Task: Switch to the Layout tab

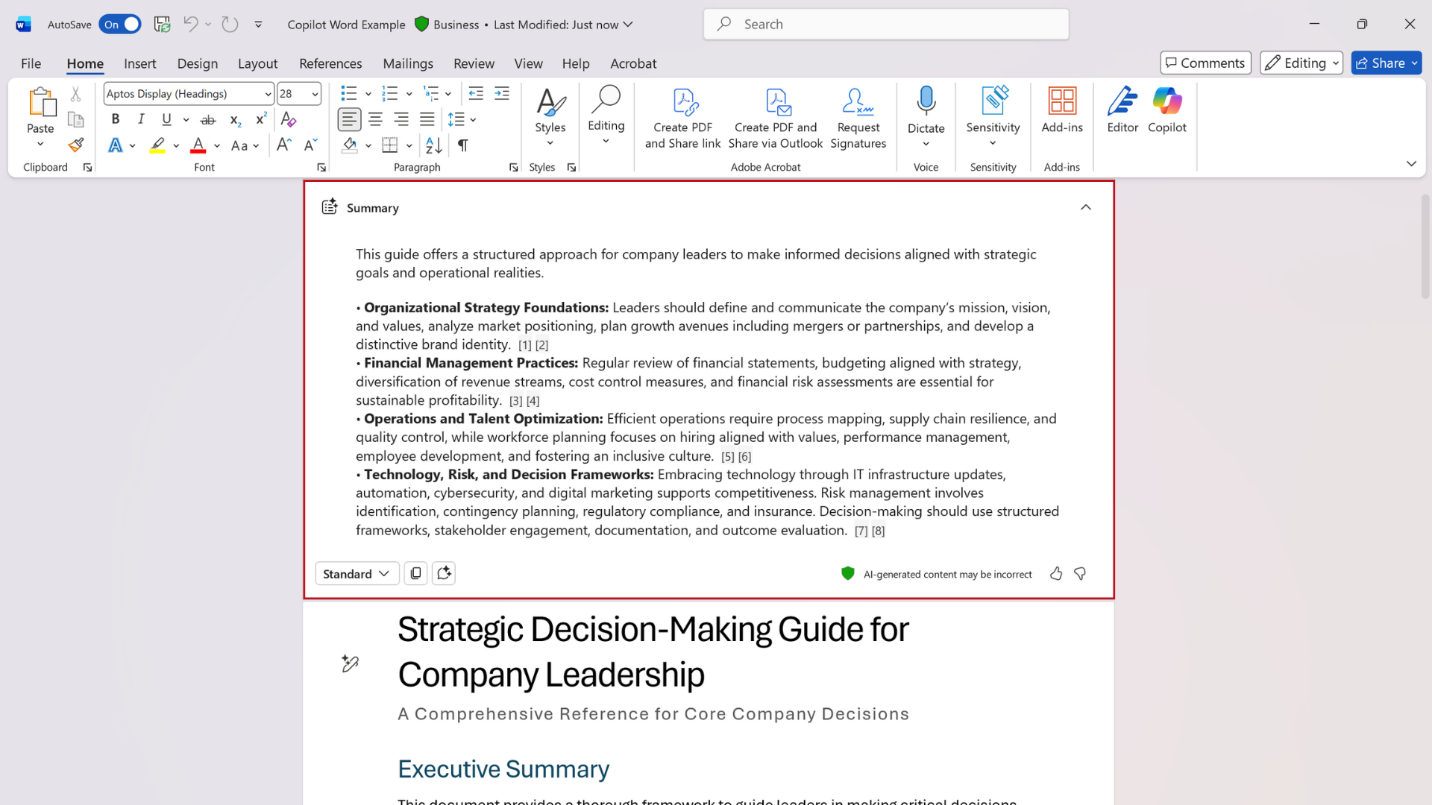Action: coord(257,63)
